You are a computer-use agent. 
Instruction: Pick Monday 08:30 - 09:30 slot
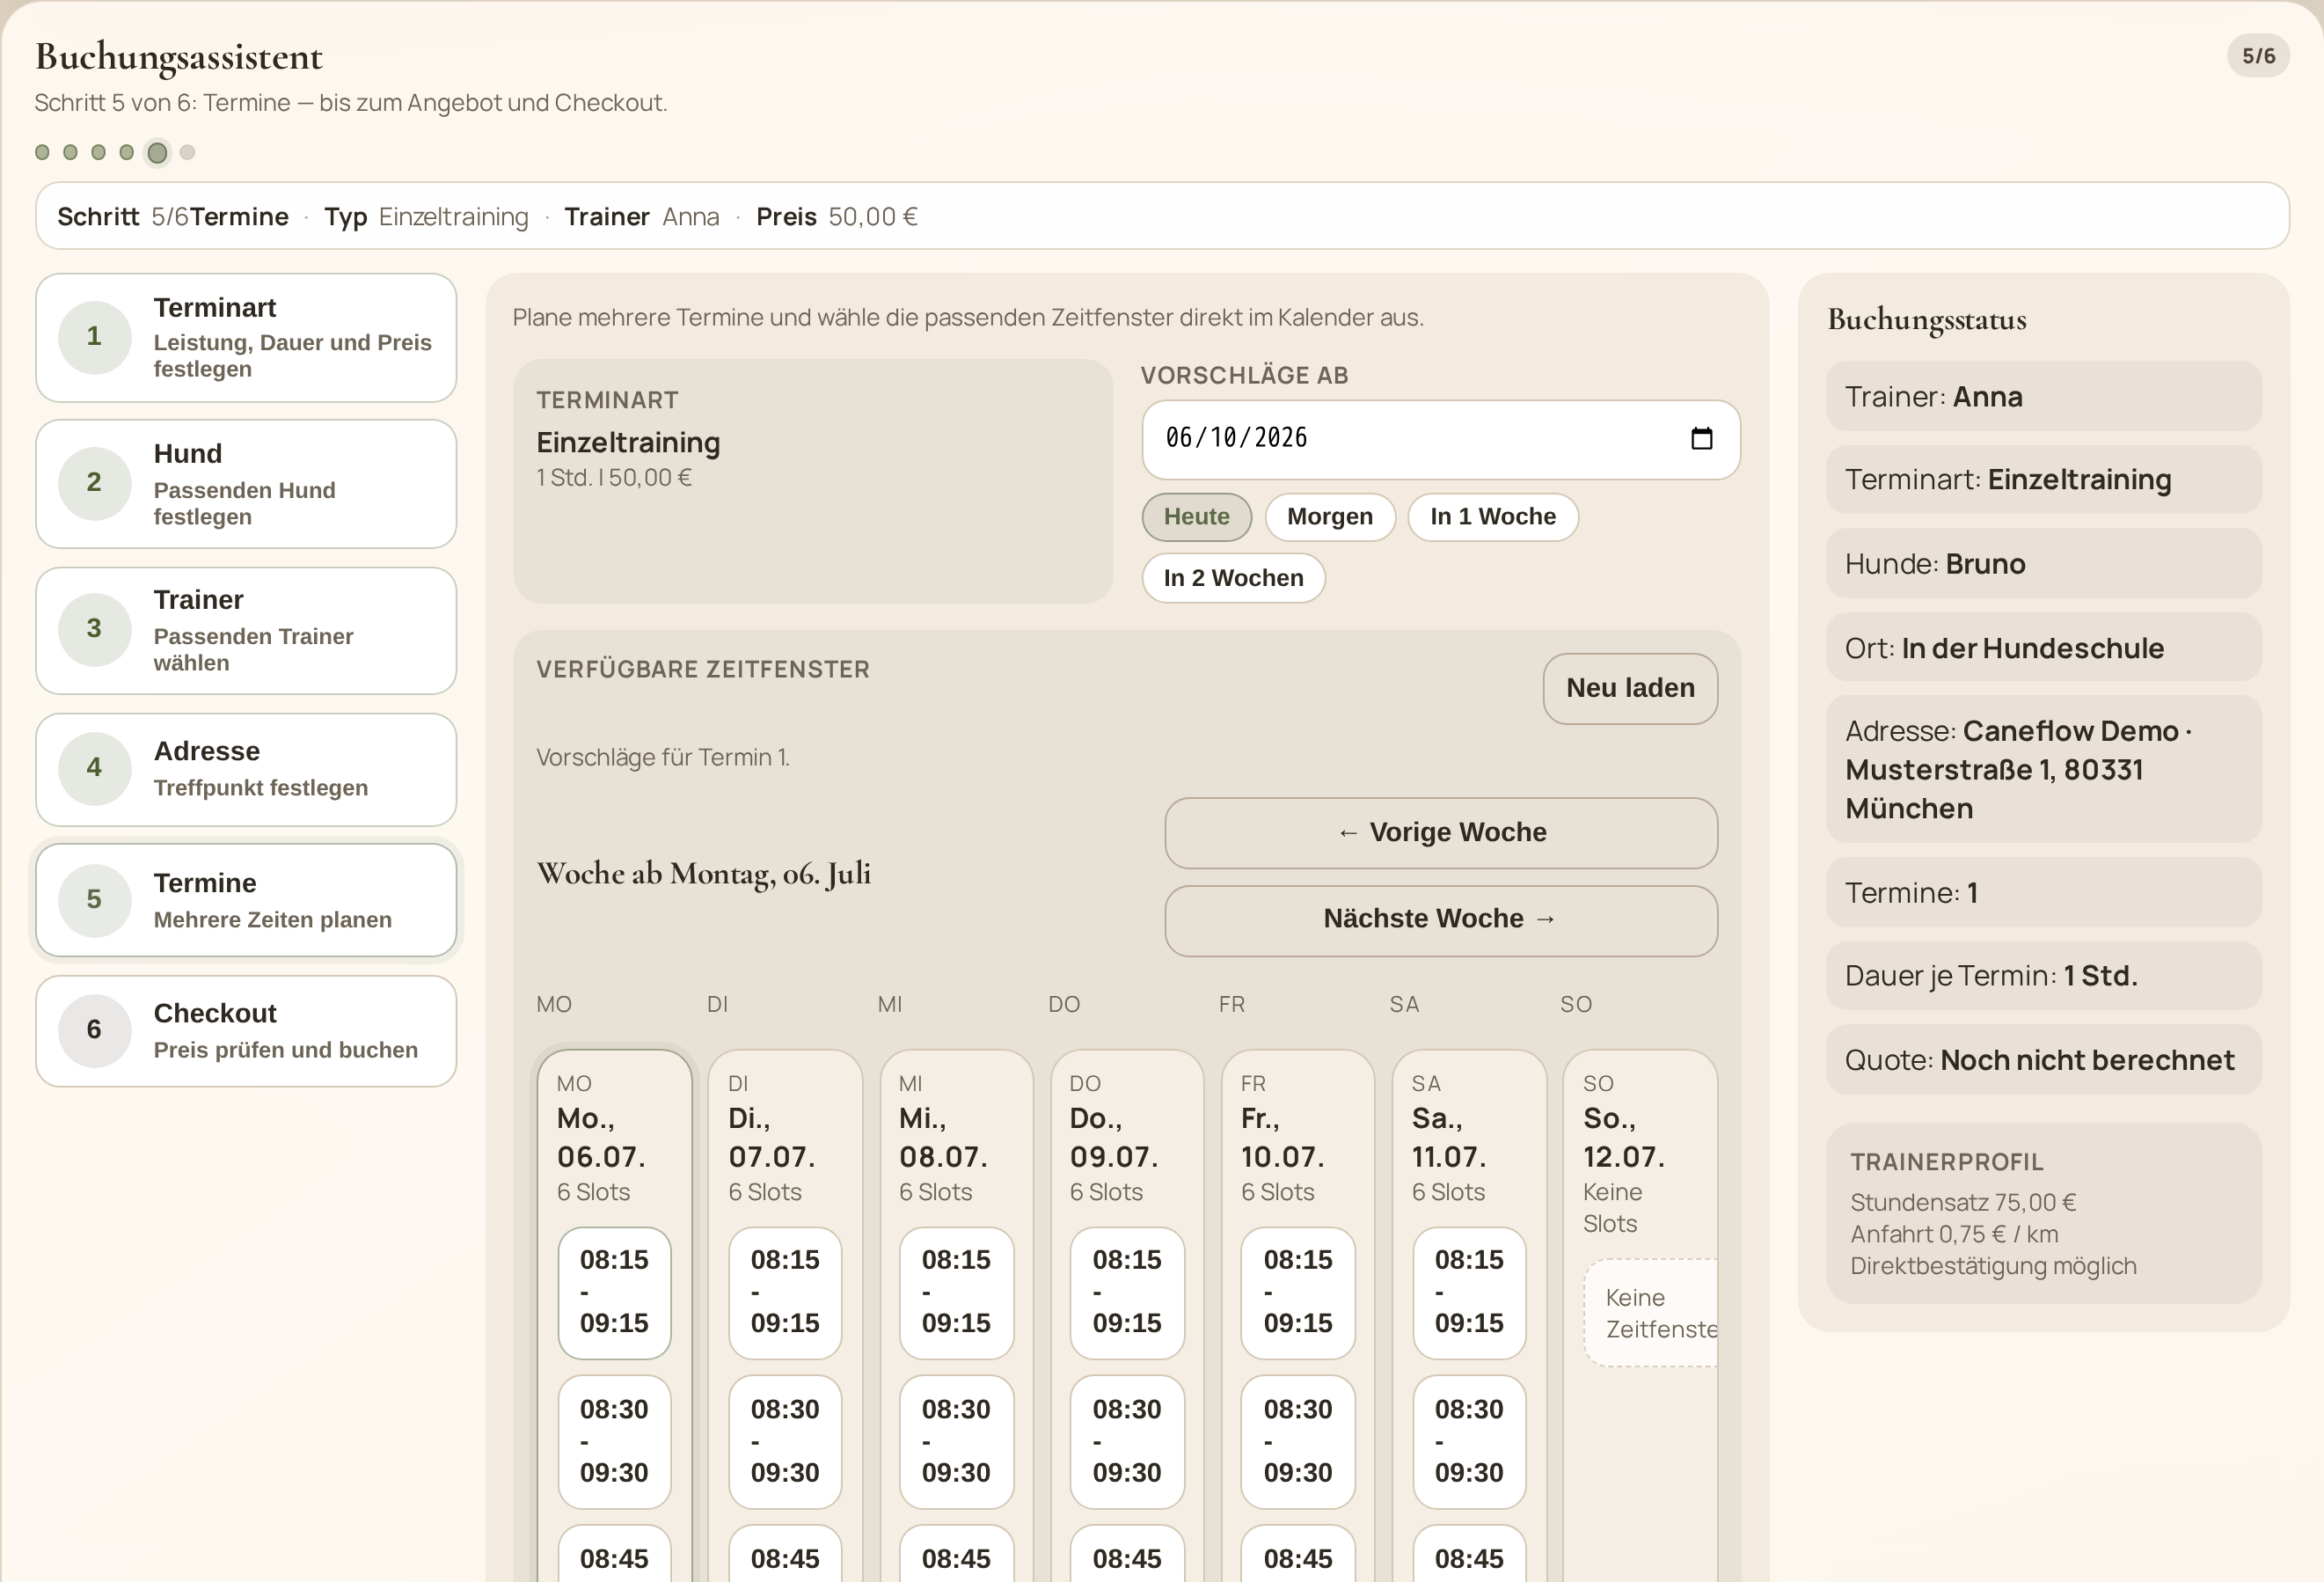coord(614,1441)
